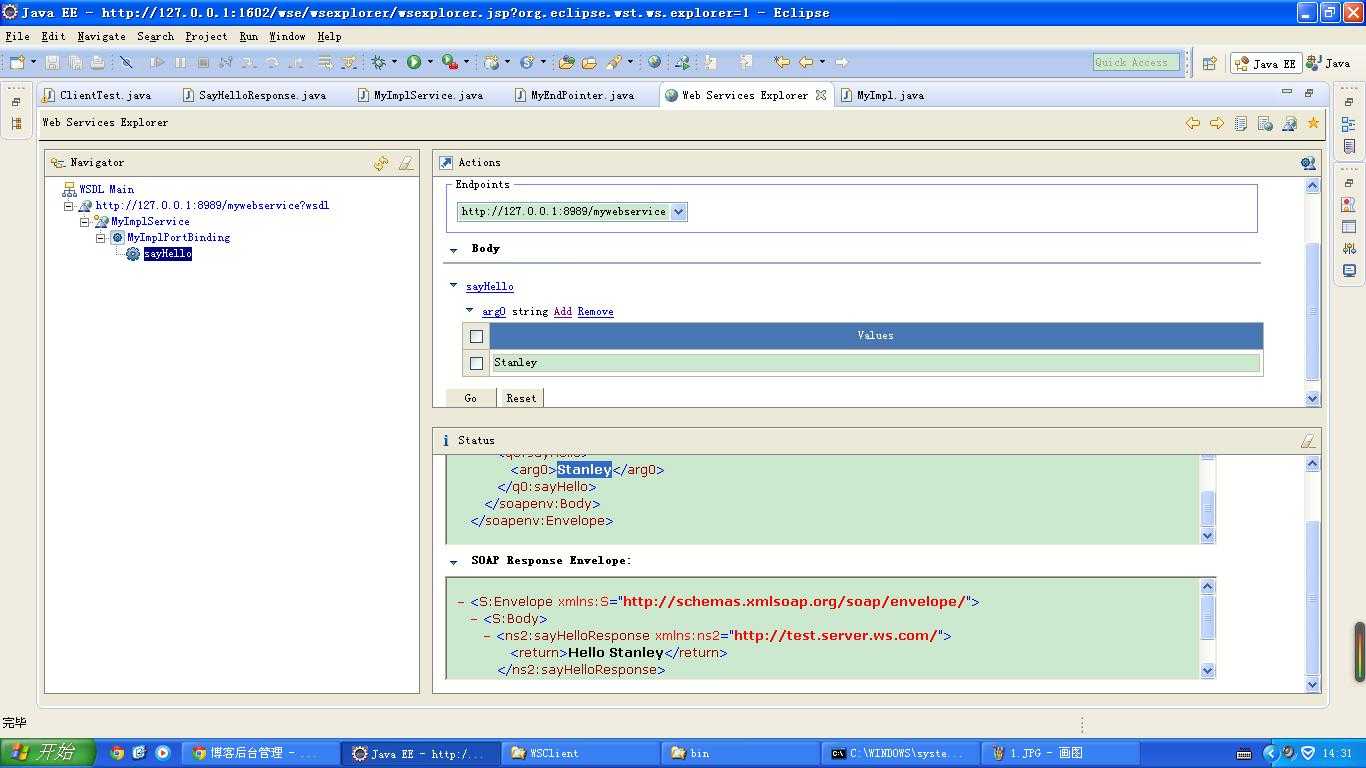Click the Debug bug icon in toolbar
The image size is (1366, 768).
[x=378, y=62]
